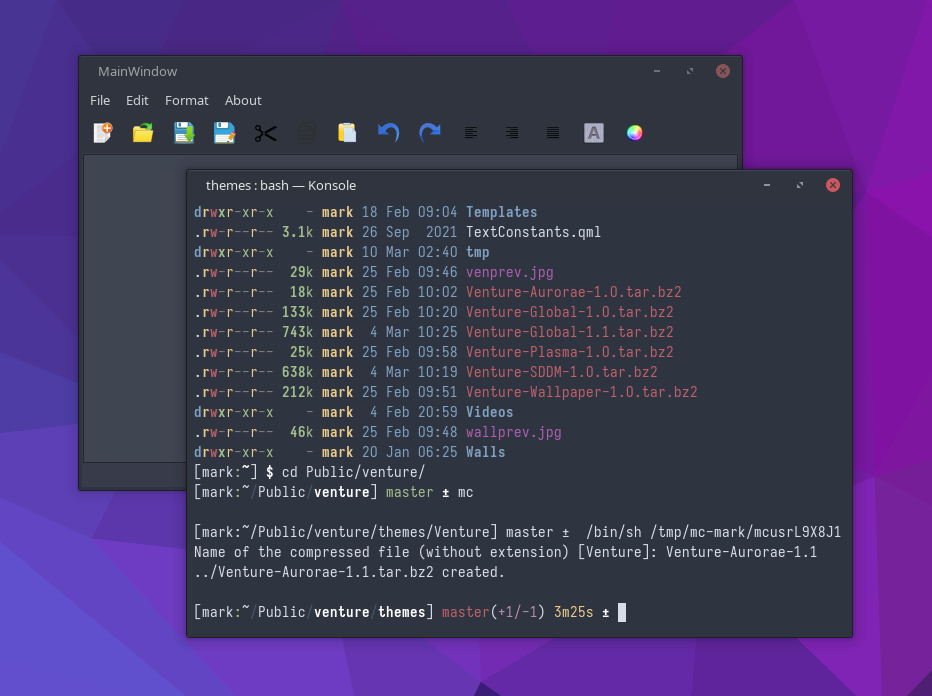Click '../Venture-Aurorae-1.1.tar.bz2 created.' line

point(349,572)
